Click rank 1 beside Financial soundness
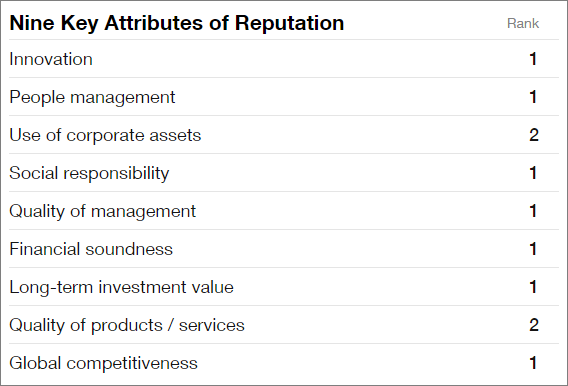This screenshot has width=568, height=386. [x=533, y=249]
